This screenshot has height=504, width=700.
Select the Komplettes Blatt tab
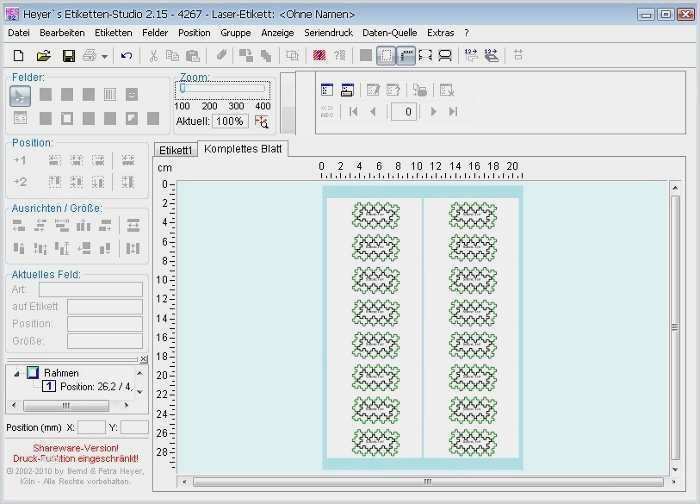click(x=243, y=149)
